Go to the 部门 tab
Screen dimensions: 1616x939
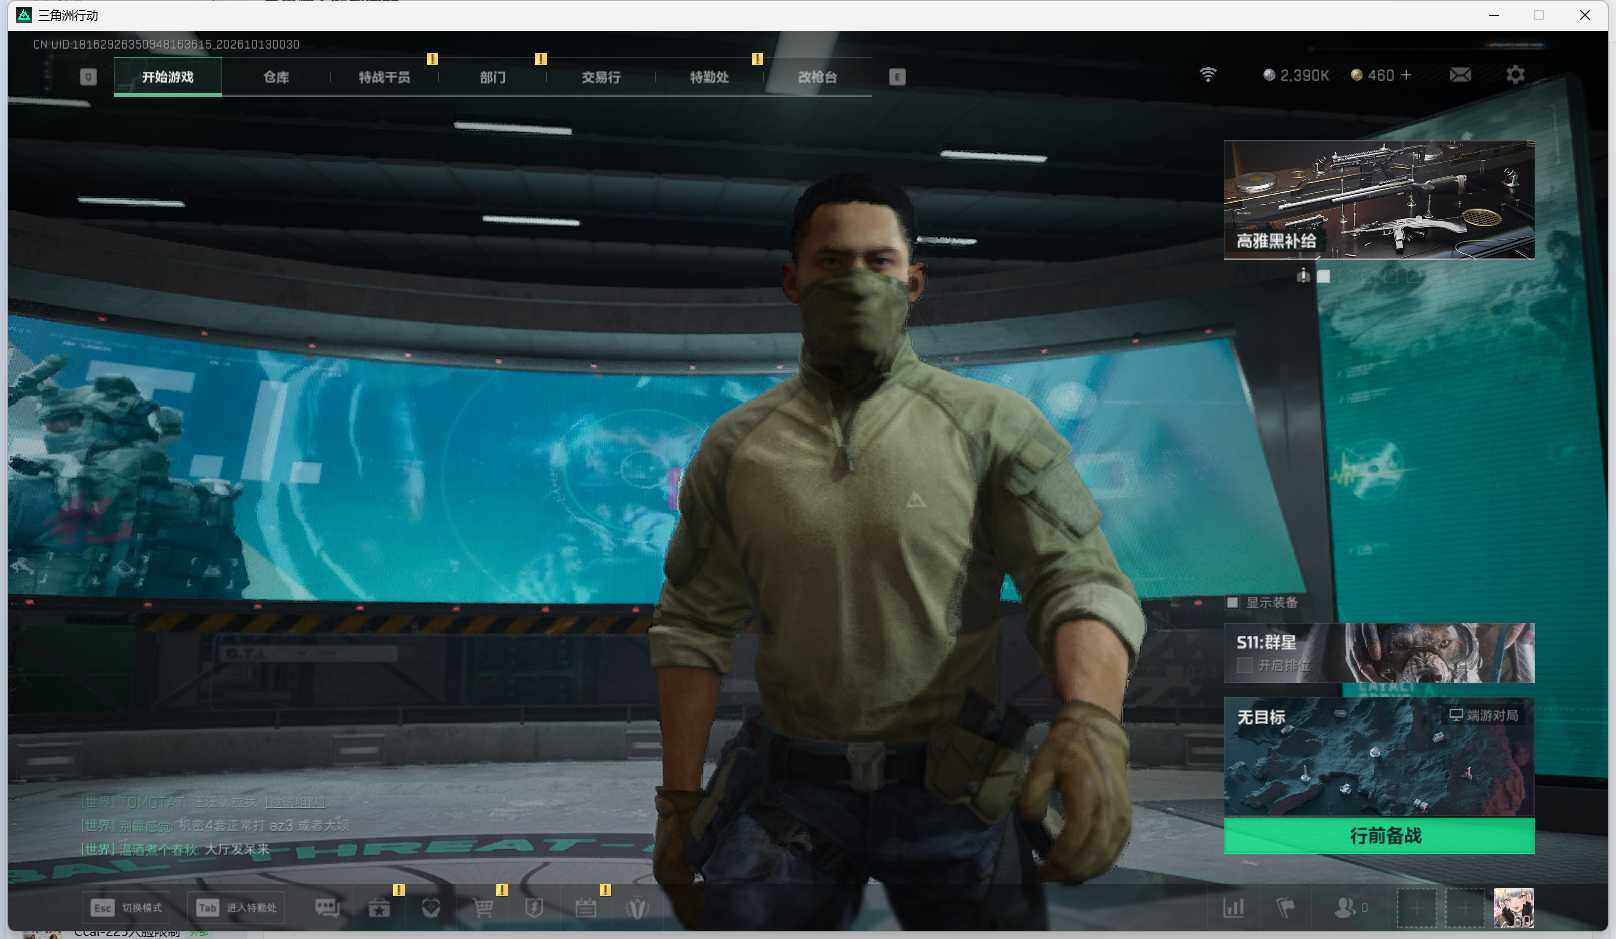click(x=492, y=77)
